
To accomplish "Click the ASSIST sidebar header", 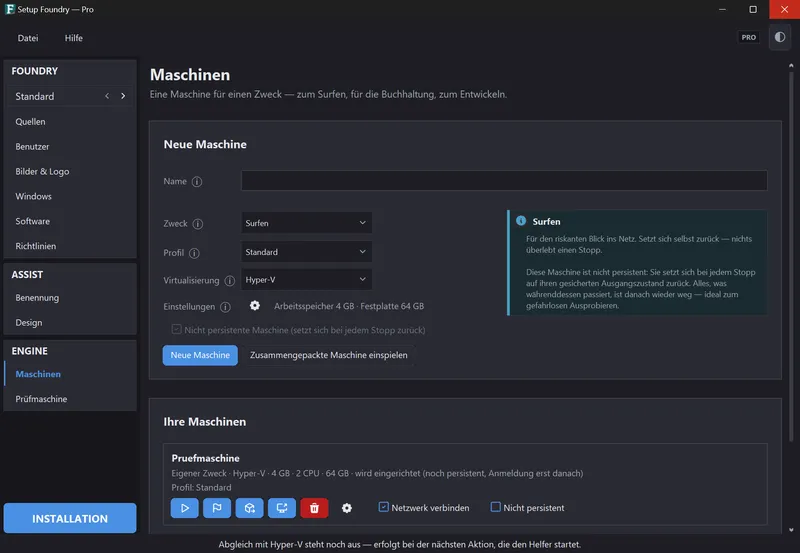I will coord(27,274).
